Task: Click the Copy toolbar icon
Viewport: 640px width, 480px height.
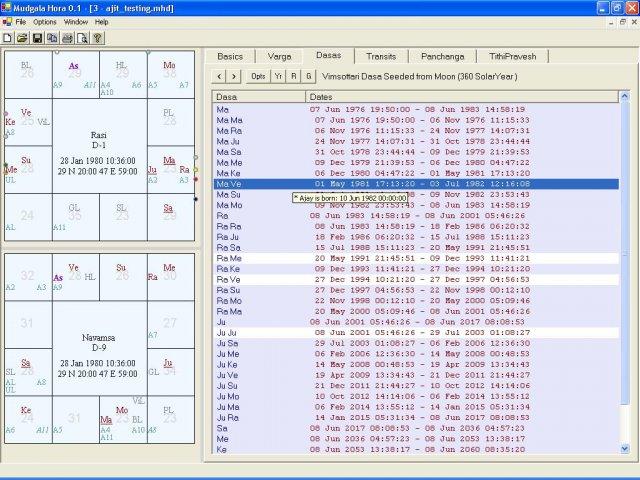Action: tap(52, 38)
